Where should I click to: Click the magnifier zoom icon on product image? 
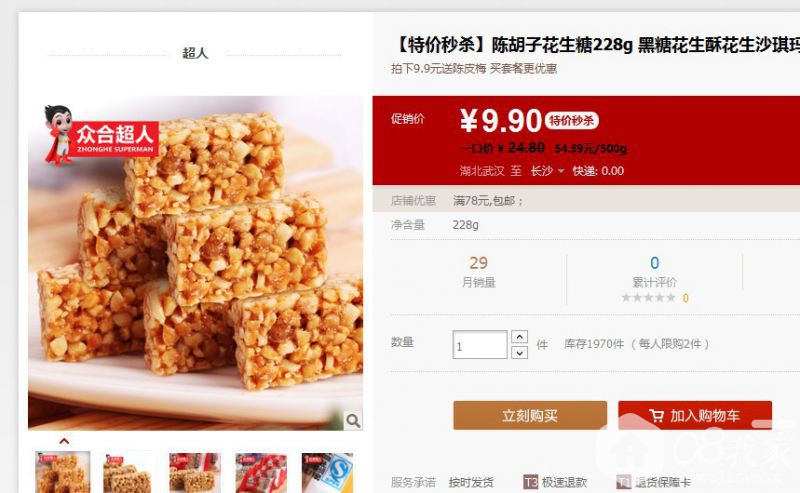point(353,421)
